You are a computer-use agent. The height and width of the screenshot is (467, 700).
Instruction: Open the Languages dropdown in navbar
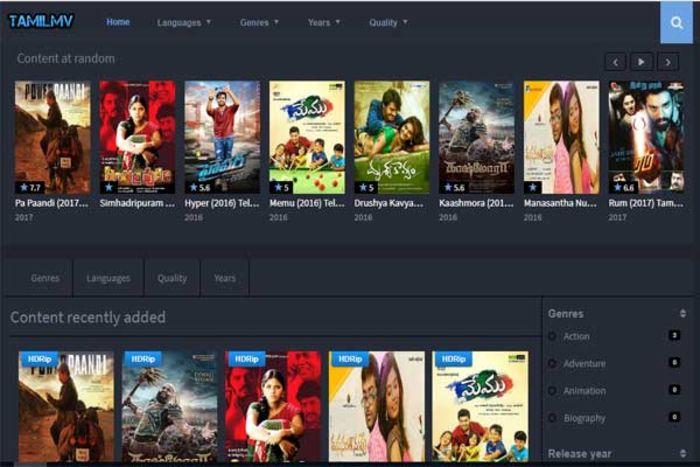[183, 22]
